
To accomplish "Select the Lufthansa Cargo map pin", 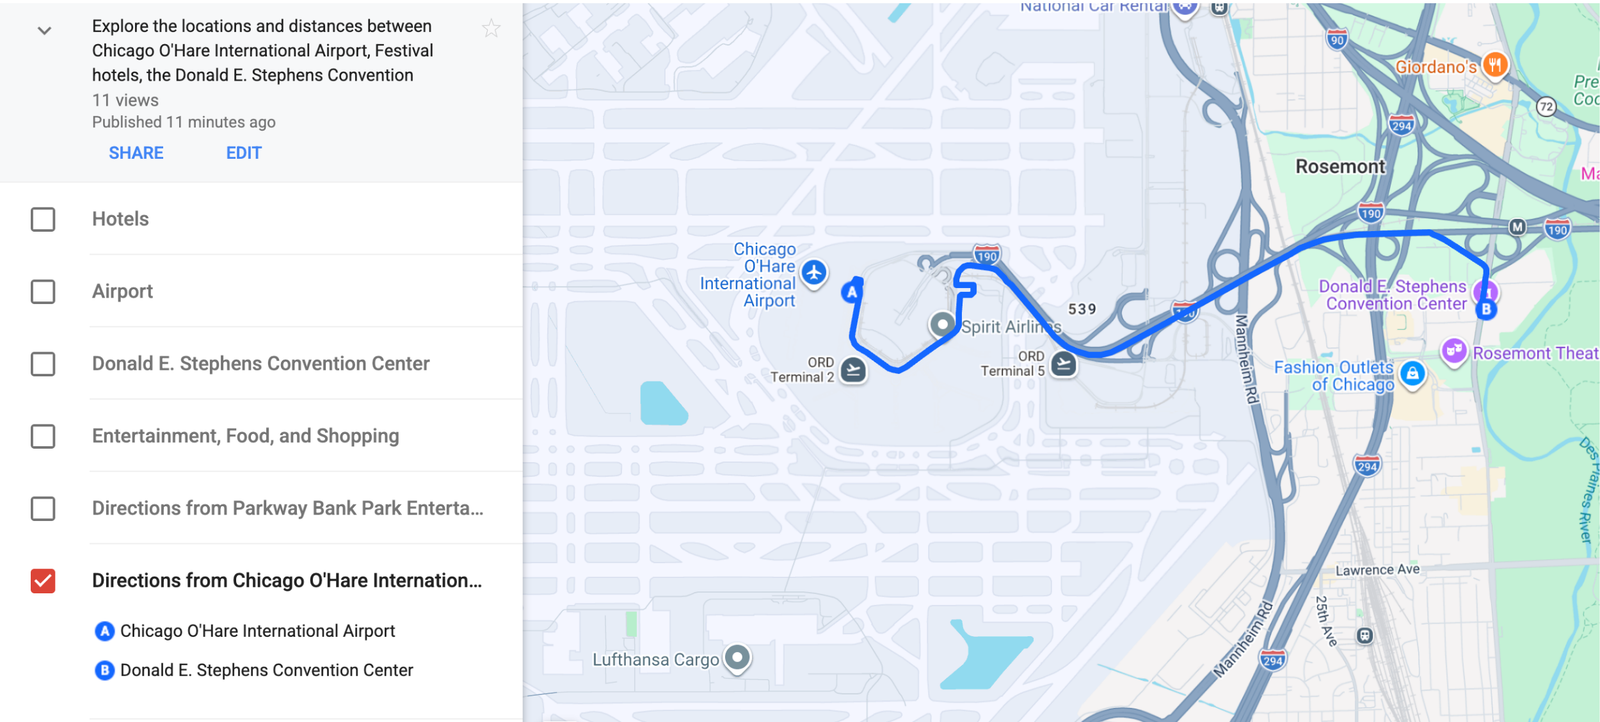I will 737,658.
